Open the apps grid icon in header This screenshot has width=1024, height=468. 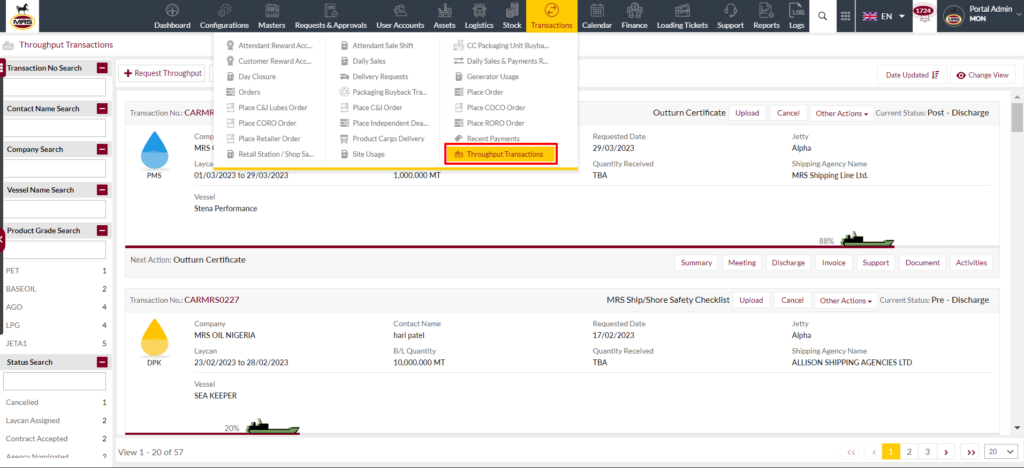click(x=845, y=16)
